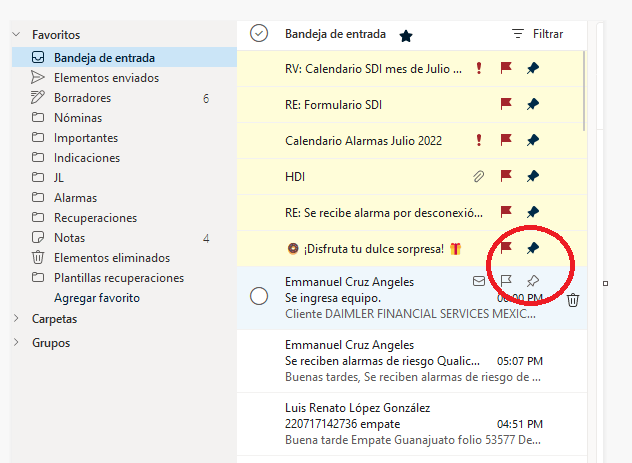
Task: Mark Se ingresa equipo message as unread
Action: (x=479, y=281)
